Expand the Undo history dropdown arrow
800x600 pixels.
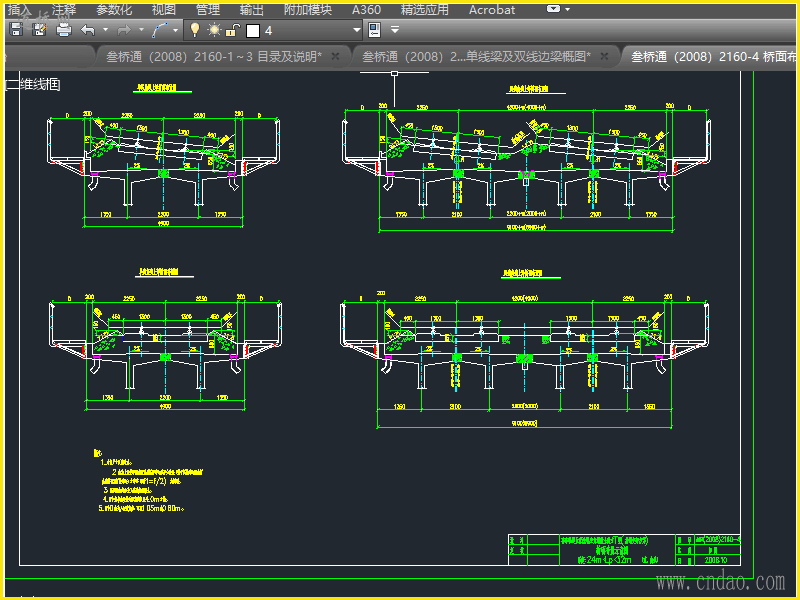tap(105, 30)
